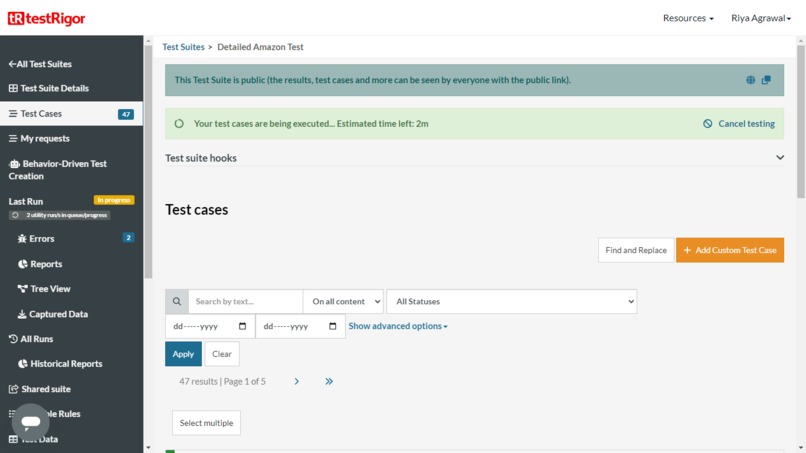Click 'Detailed Amazon Test' breadcrumb text
The image size is (806, 453).
point(260,47)
